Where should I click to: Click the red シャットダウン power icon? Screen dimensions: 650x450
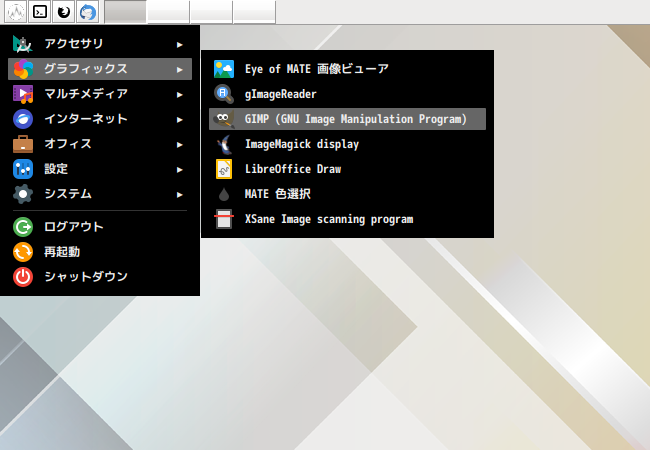[x=23, y=277]
